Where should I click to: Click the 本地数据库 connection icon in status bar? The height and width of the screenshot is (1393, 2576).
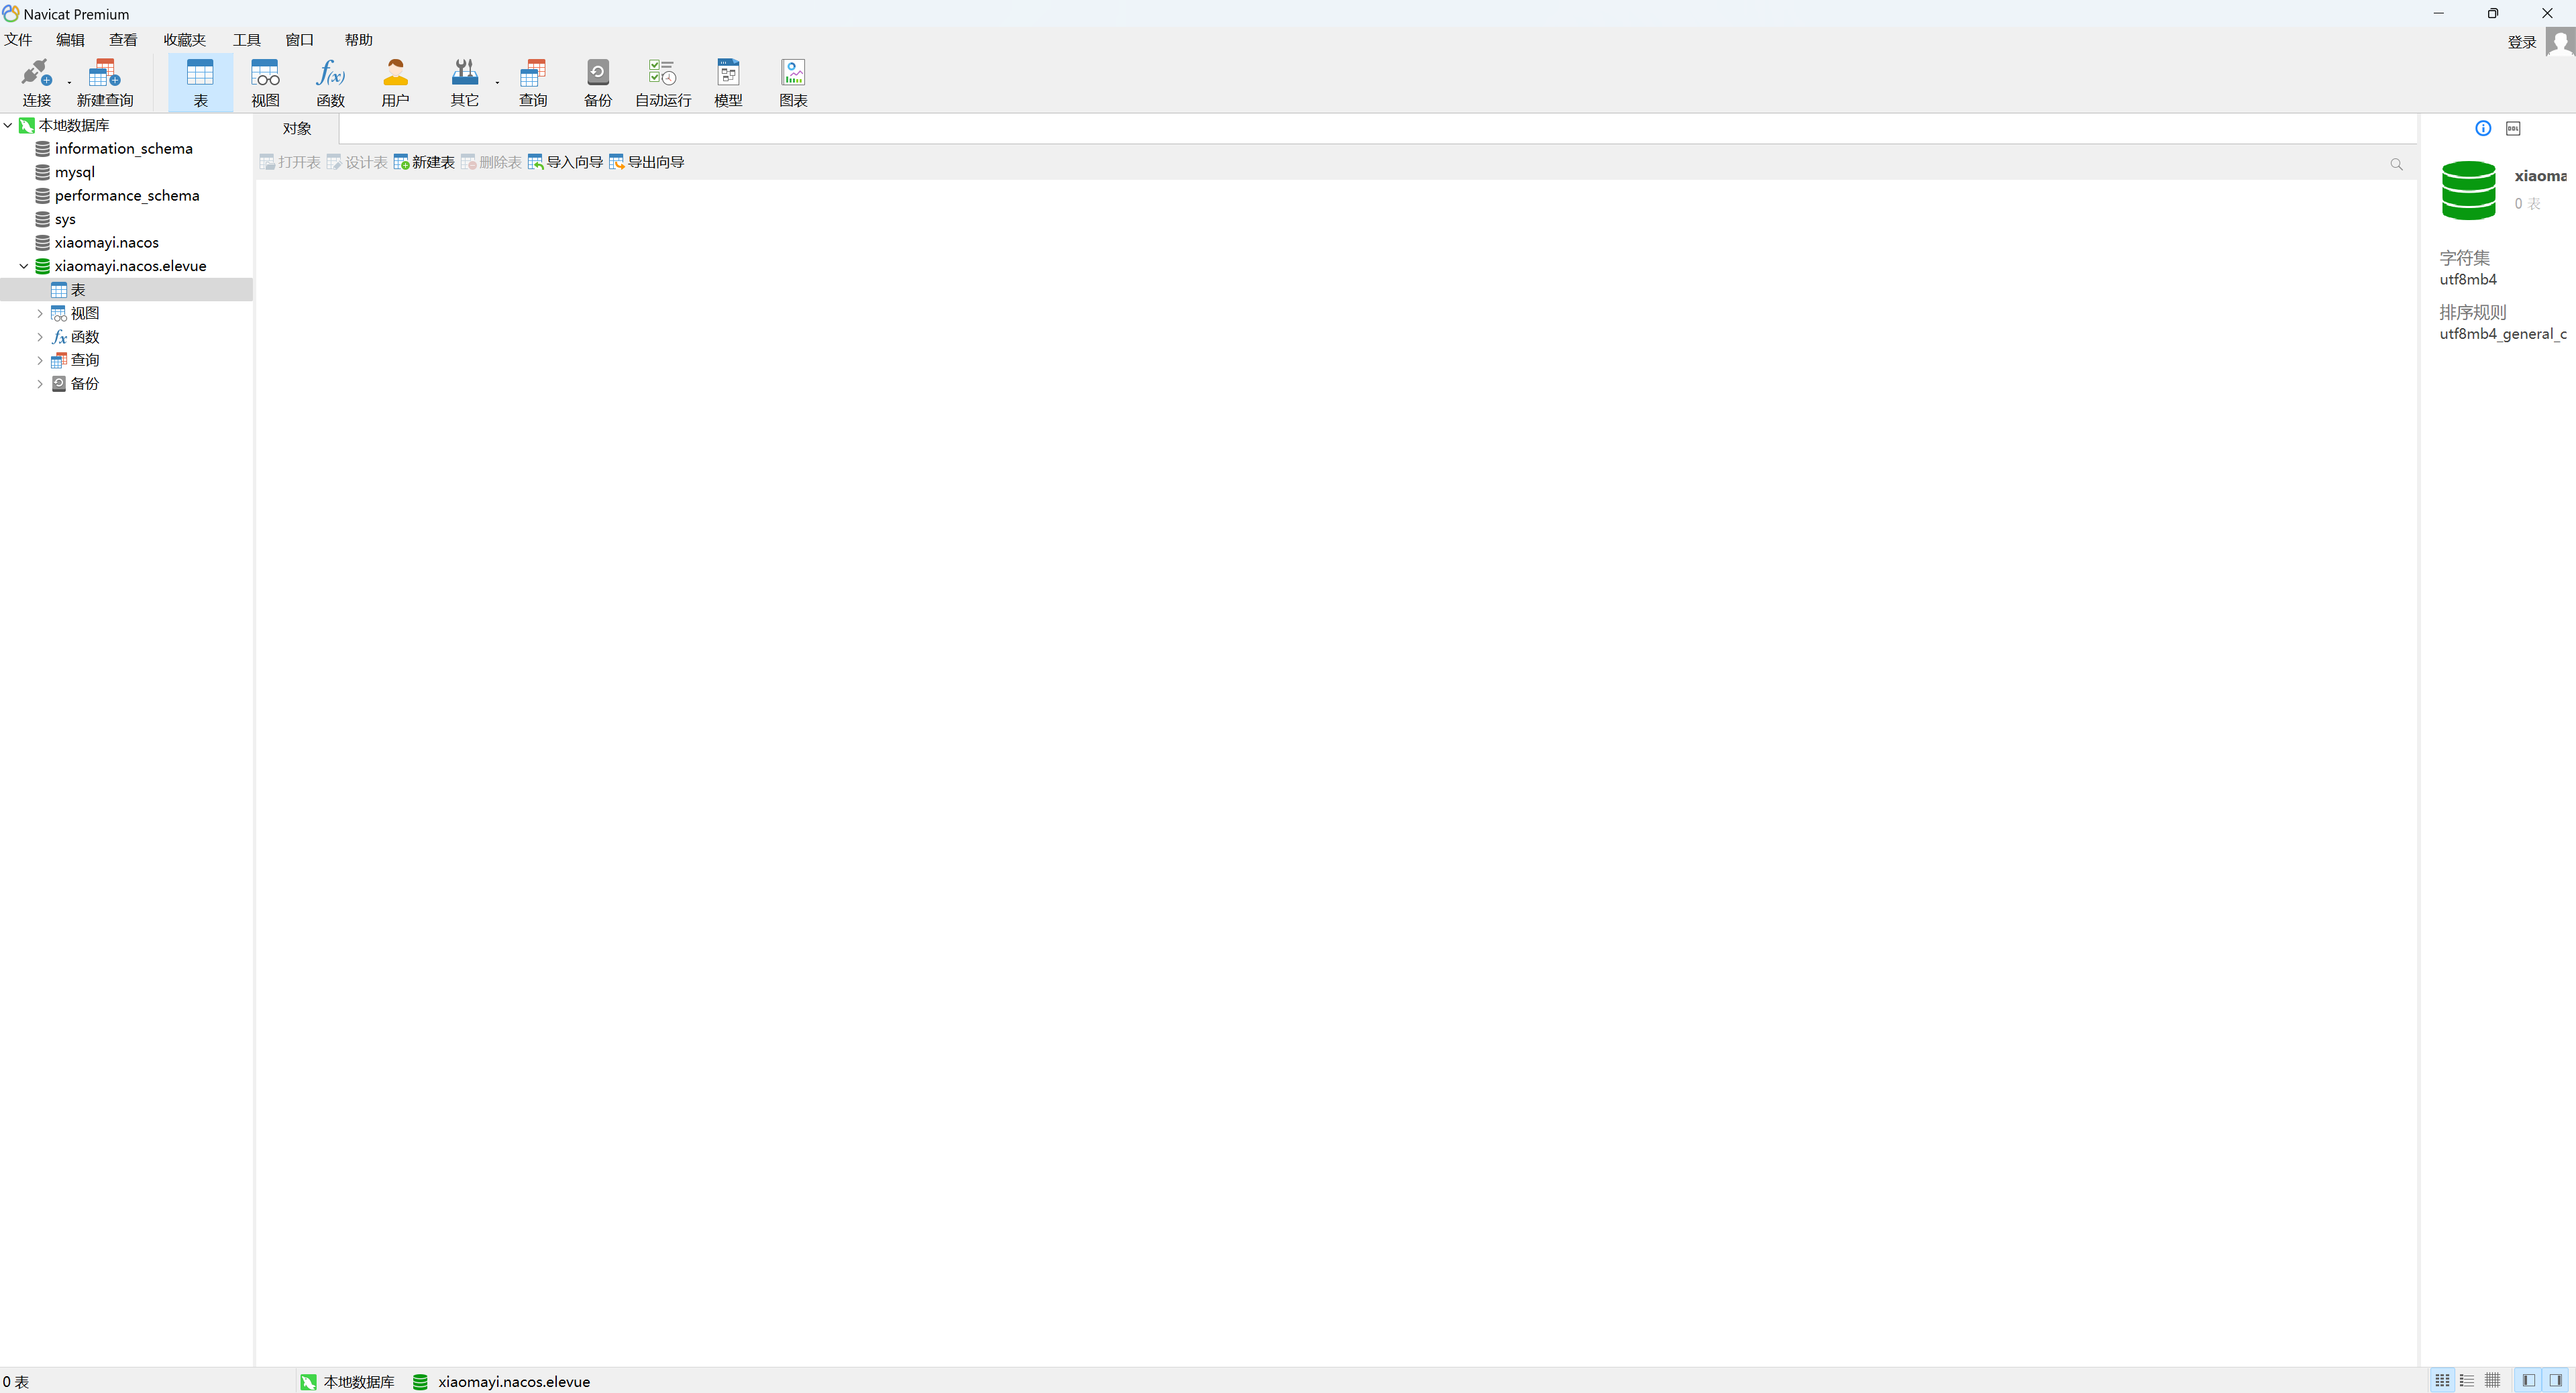click(x=308, y=1381)
